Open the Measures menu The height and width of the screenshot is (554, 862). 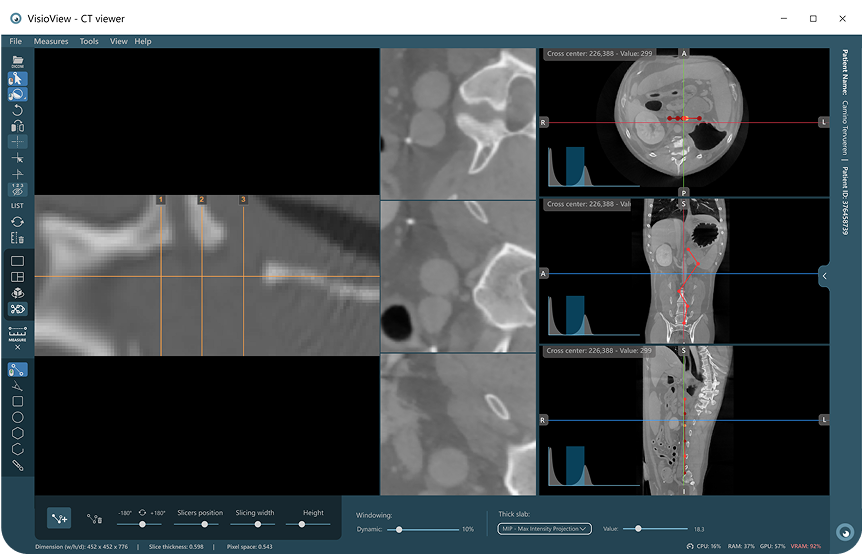(51, 41)
